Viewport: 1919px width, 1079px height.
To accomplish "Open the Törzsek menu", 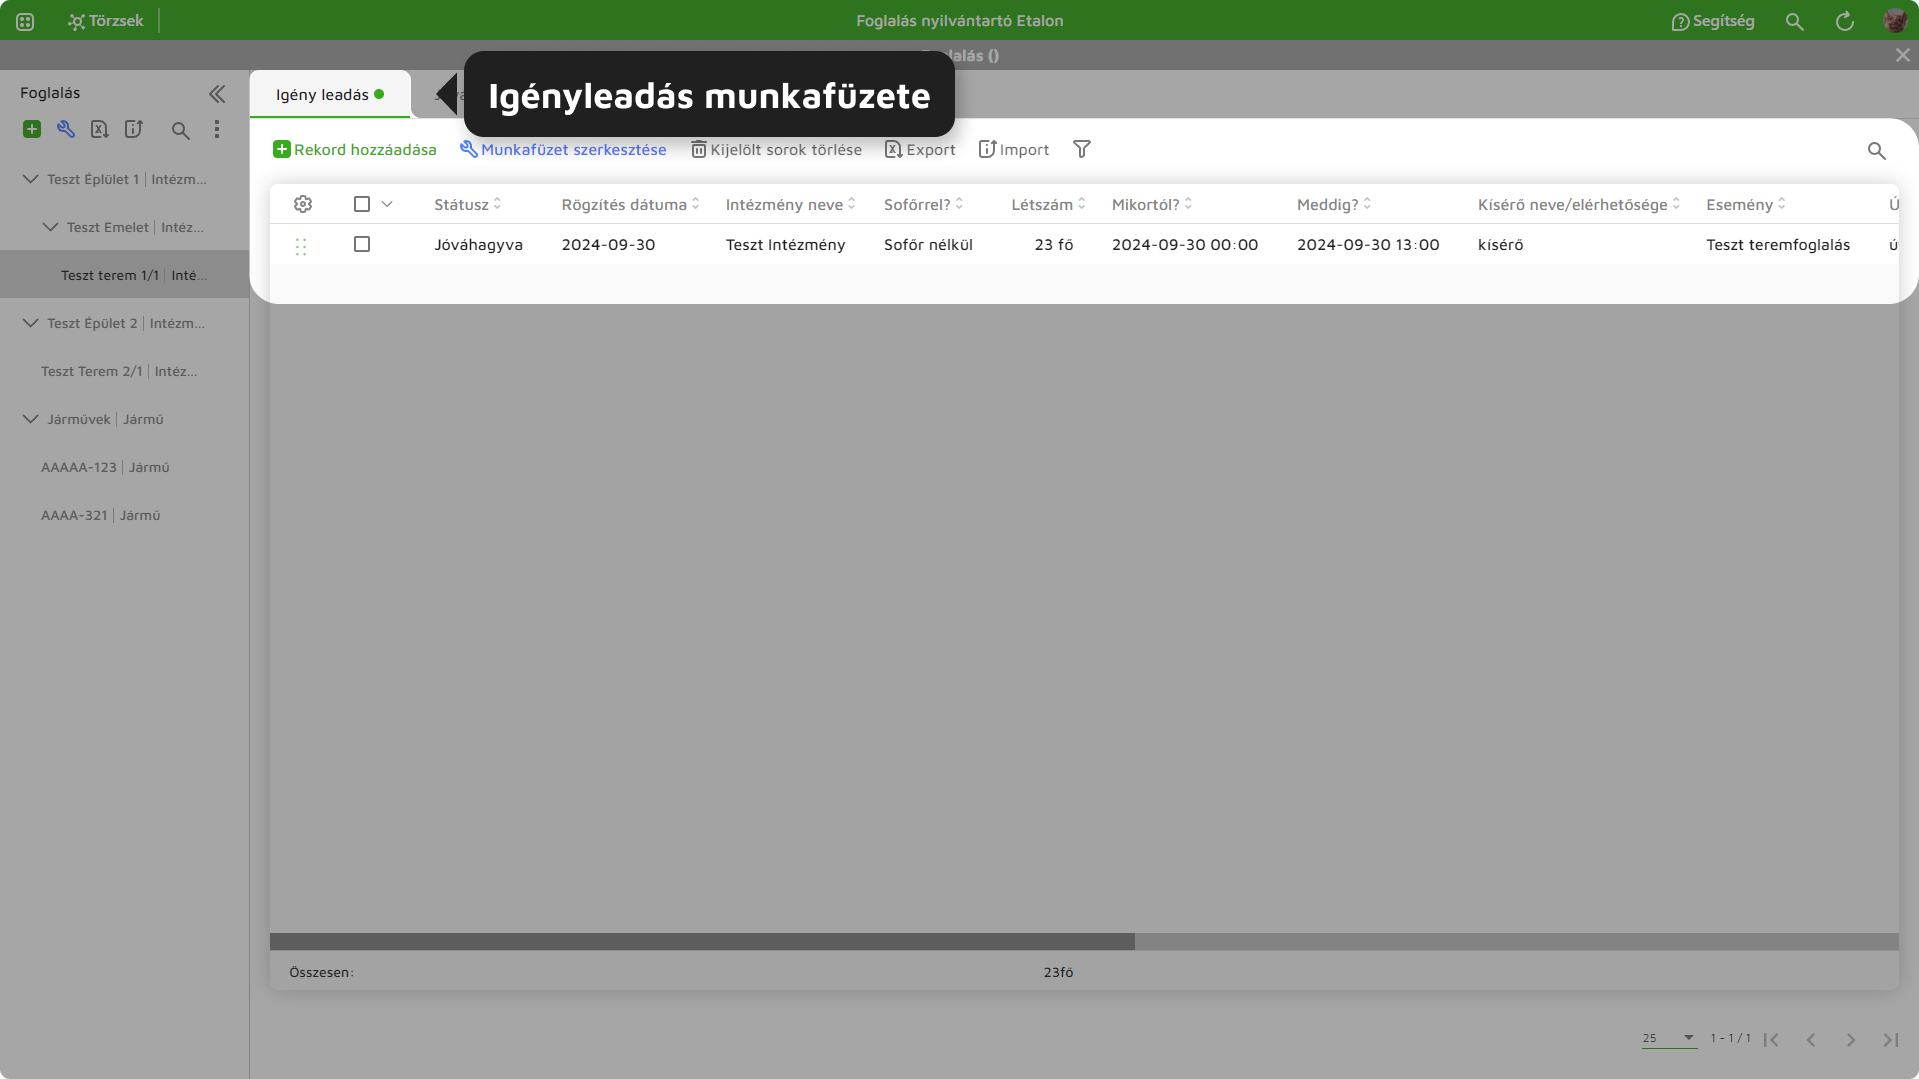I will [105, 21].
